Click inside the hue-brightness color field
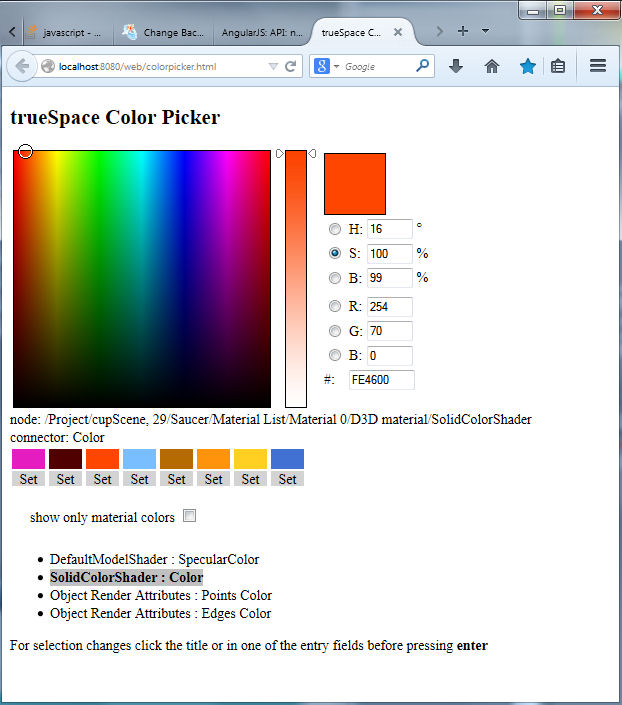 [x=142, y=279]
